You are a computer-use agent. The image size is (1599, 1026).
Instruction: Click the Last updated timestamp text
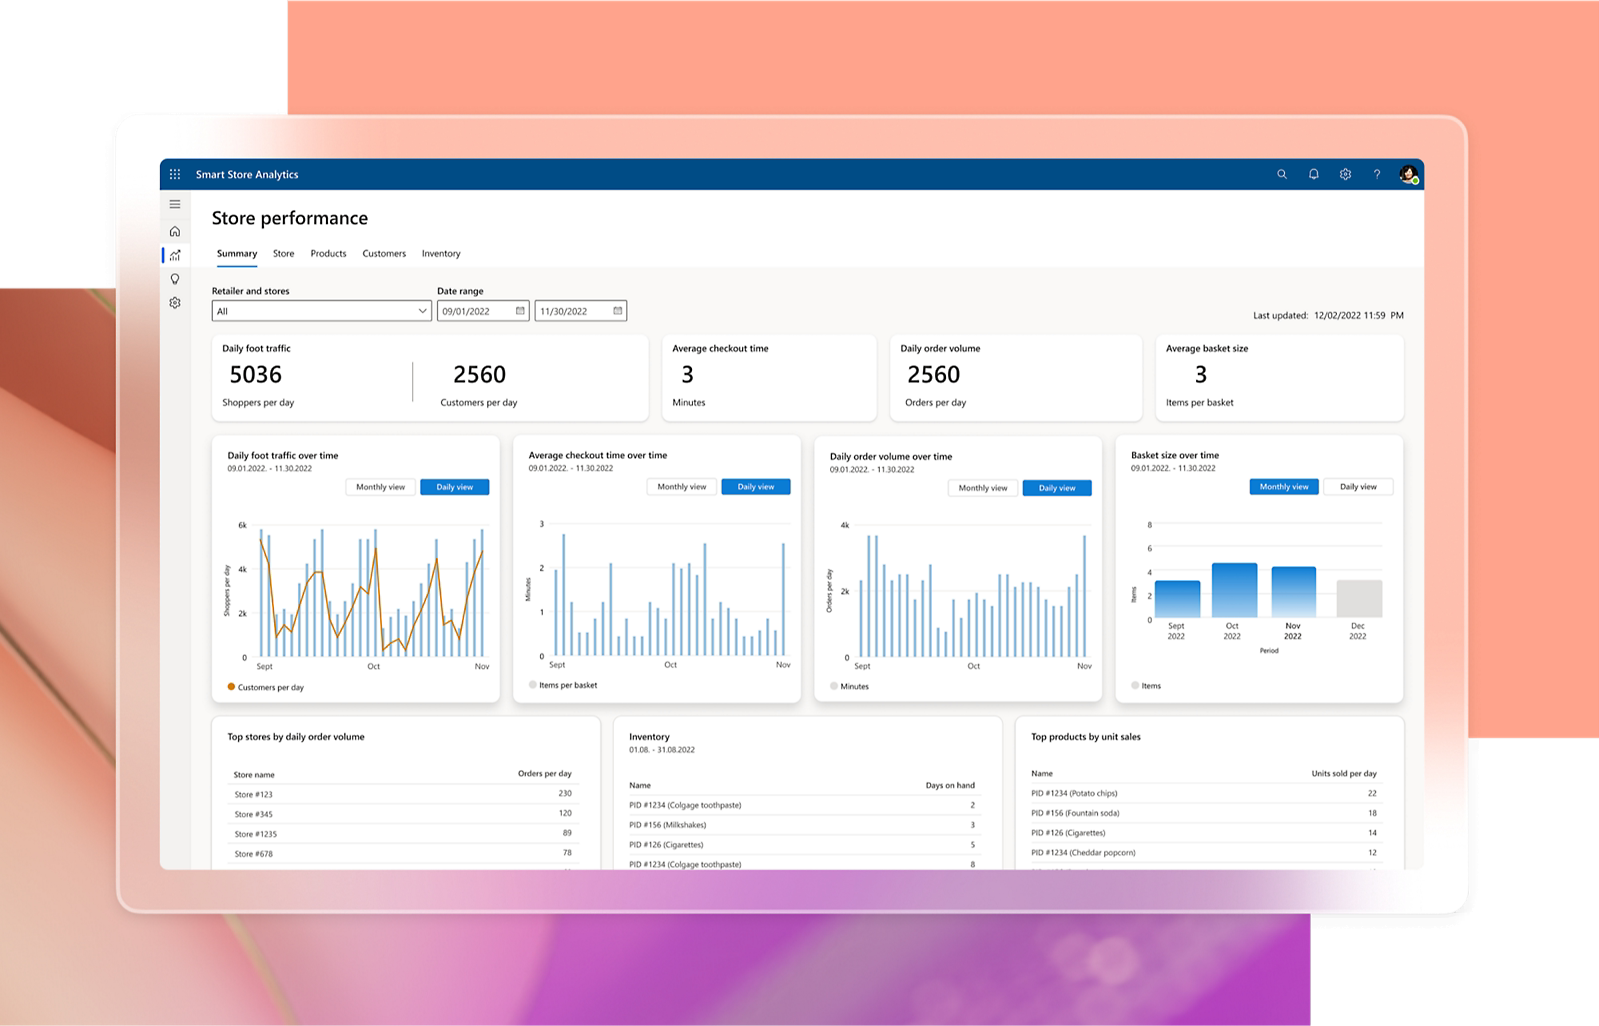[x=1328, y=315]
